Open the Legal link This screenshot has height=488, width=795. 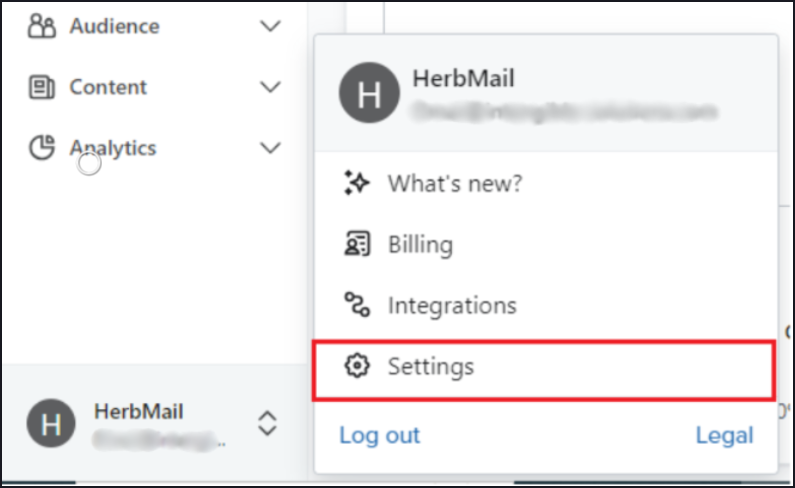pyautogui.click(x=725, y=435)
